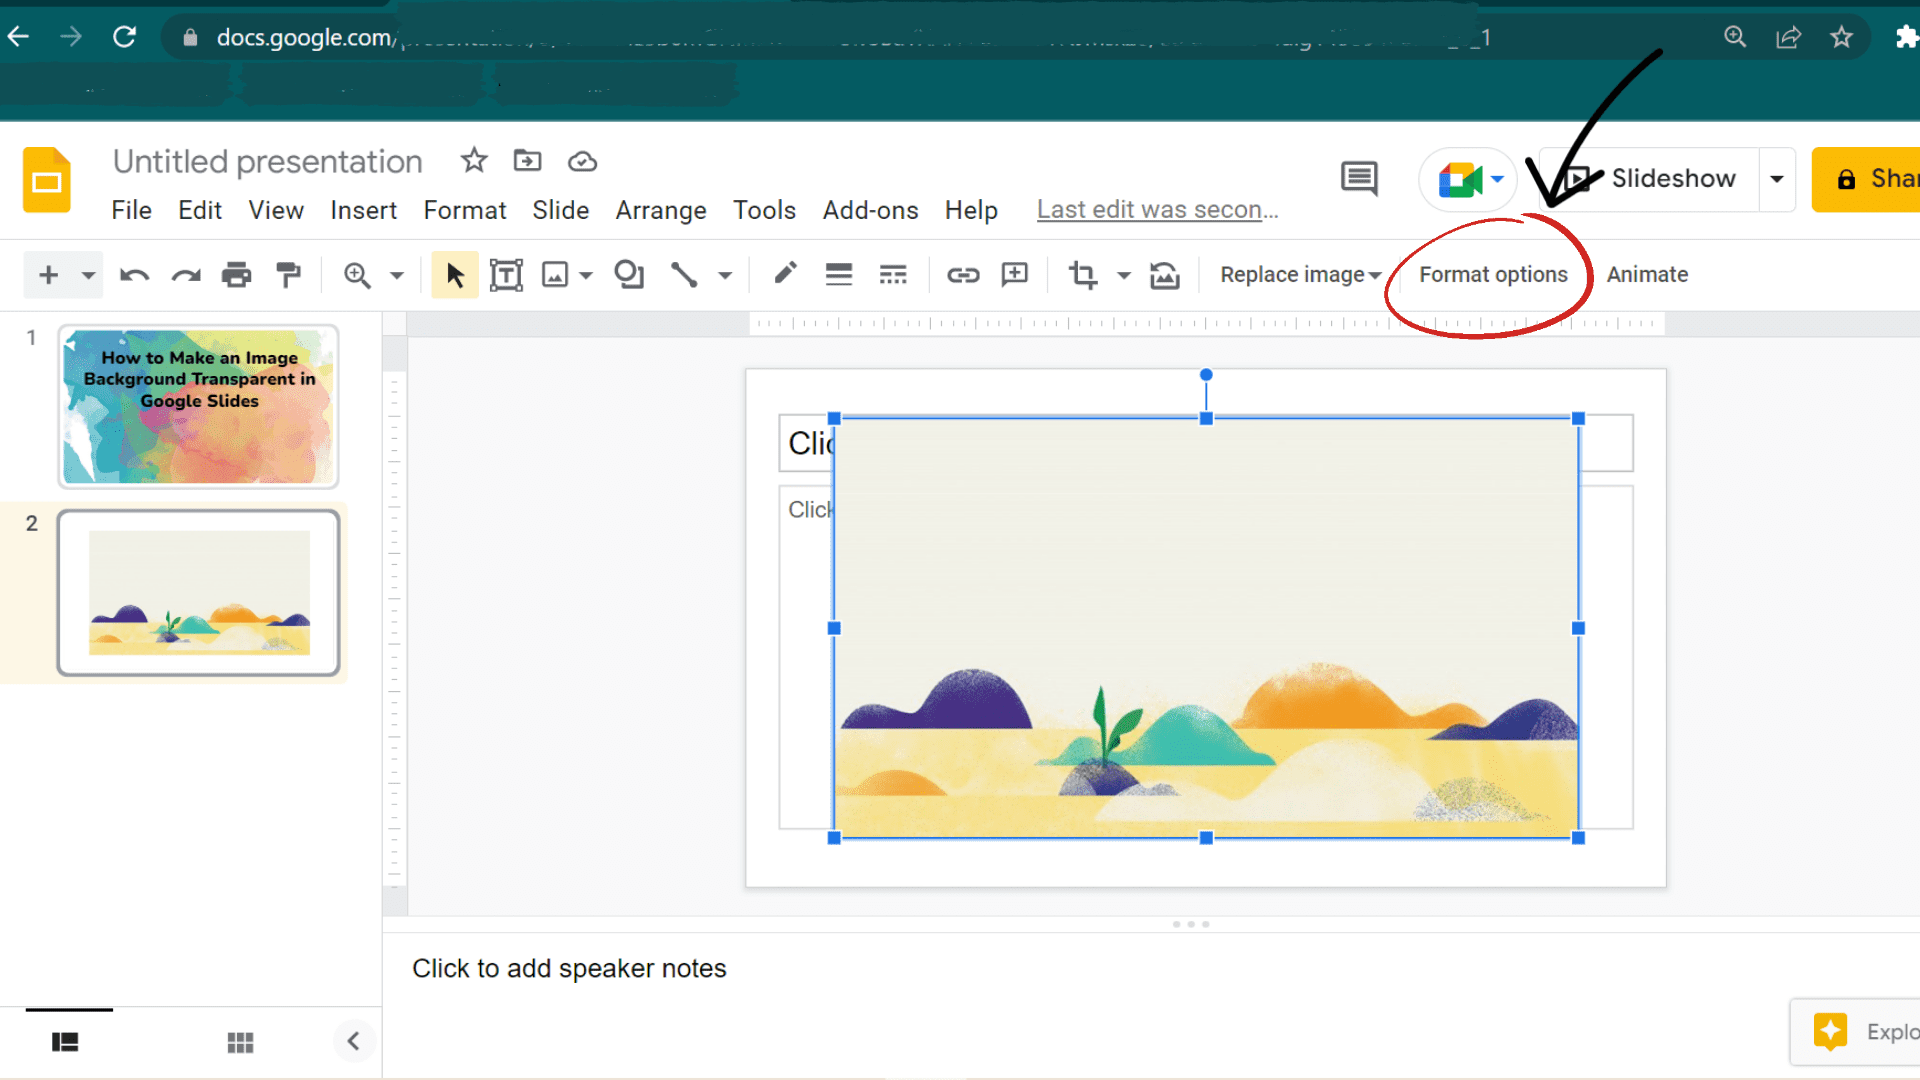Open the Edit menu
Viewport: 1920px width, 1080px height.
pyautogui.click(x=200, y=210)
